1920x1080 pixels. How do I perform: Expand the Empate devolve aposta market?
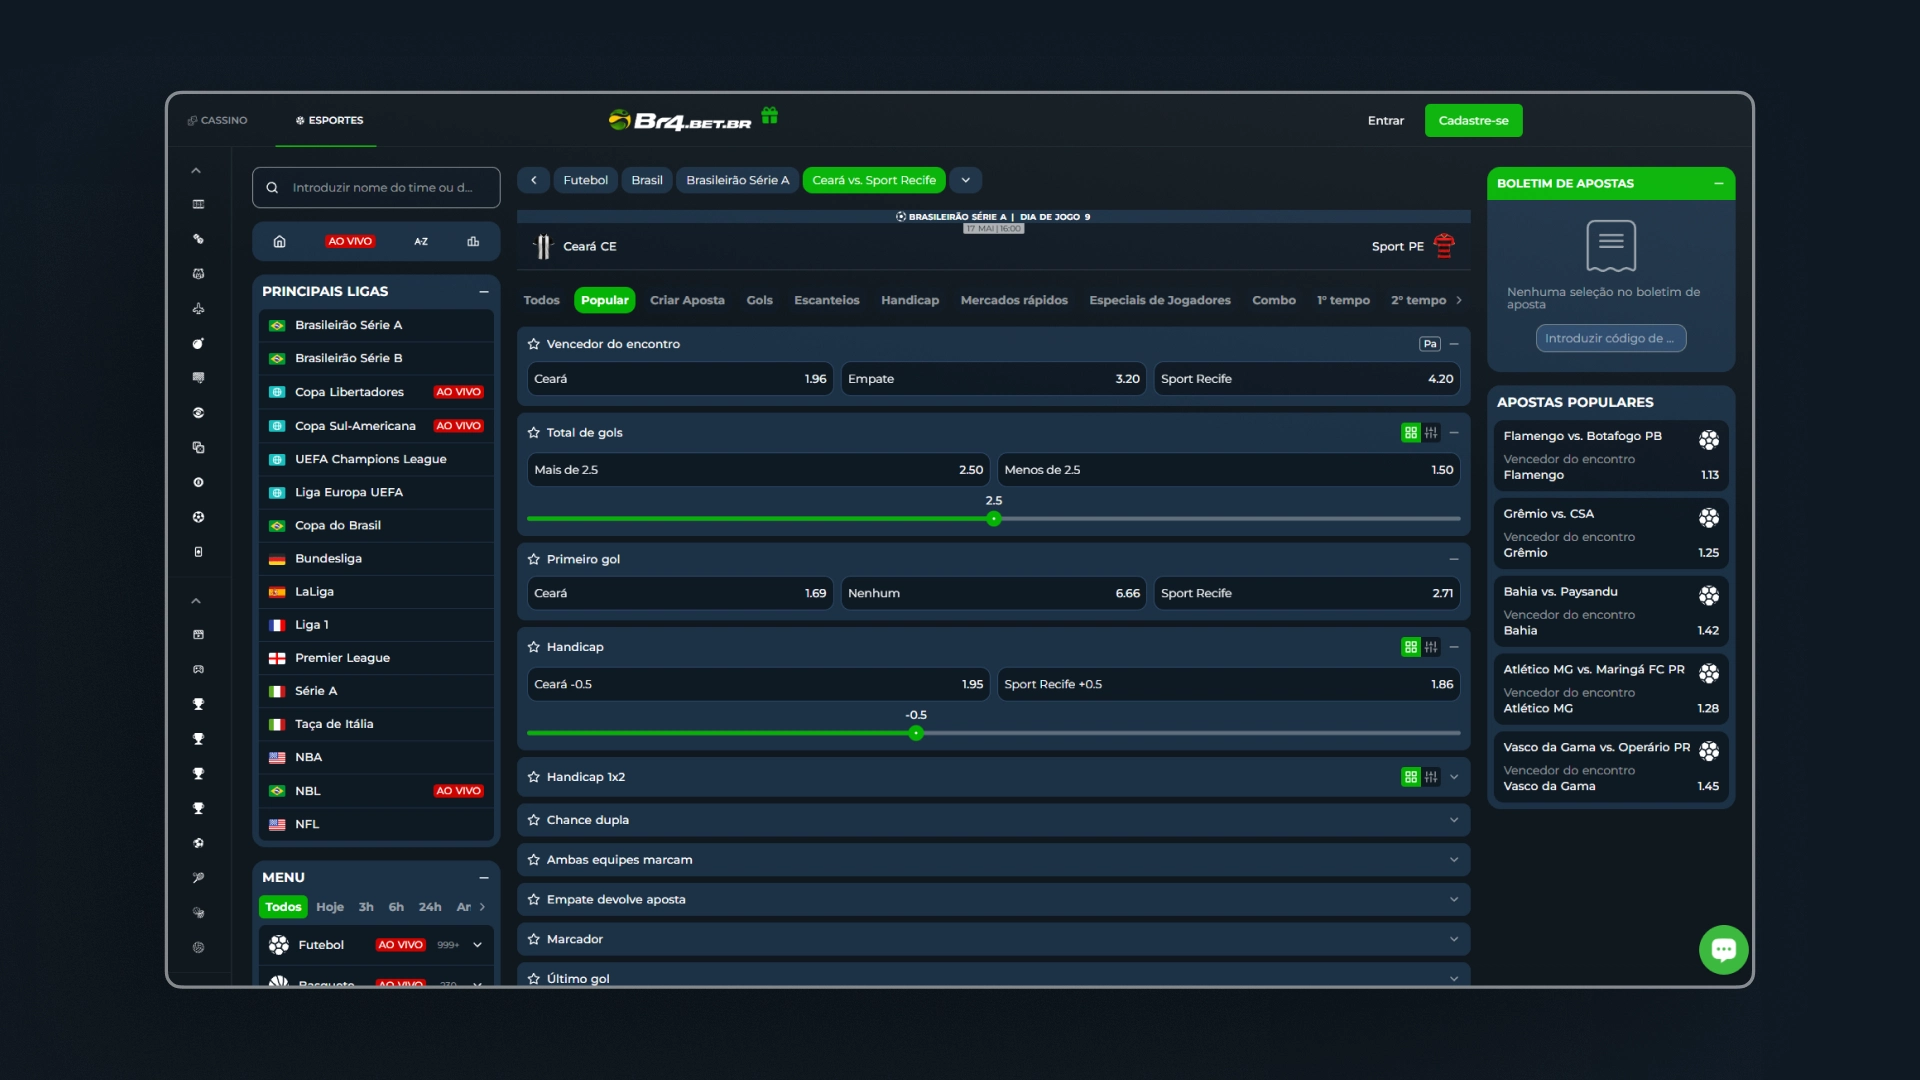(x=1454, y=900)
